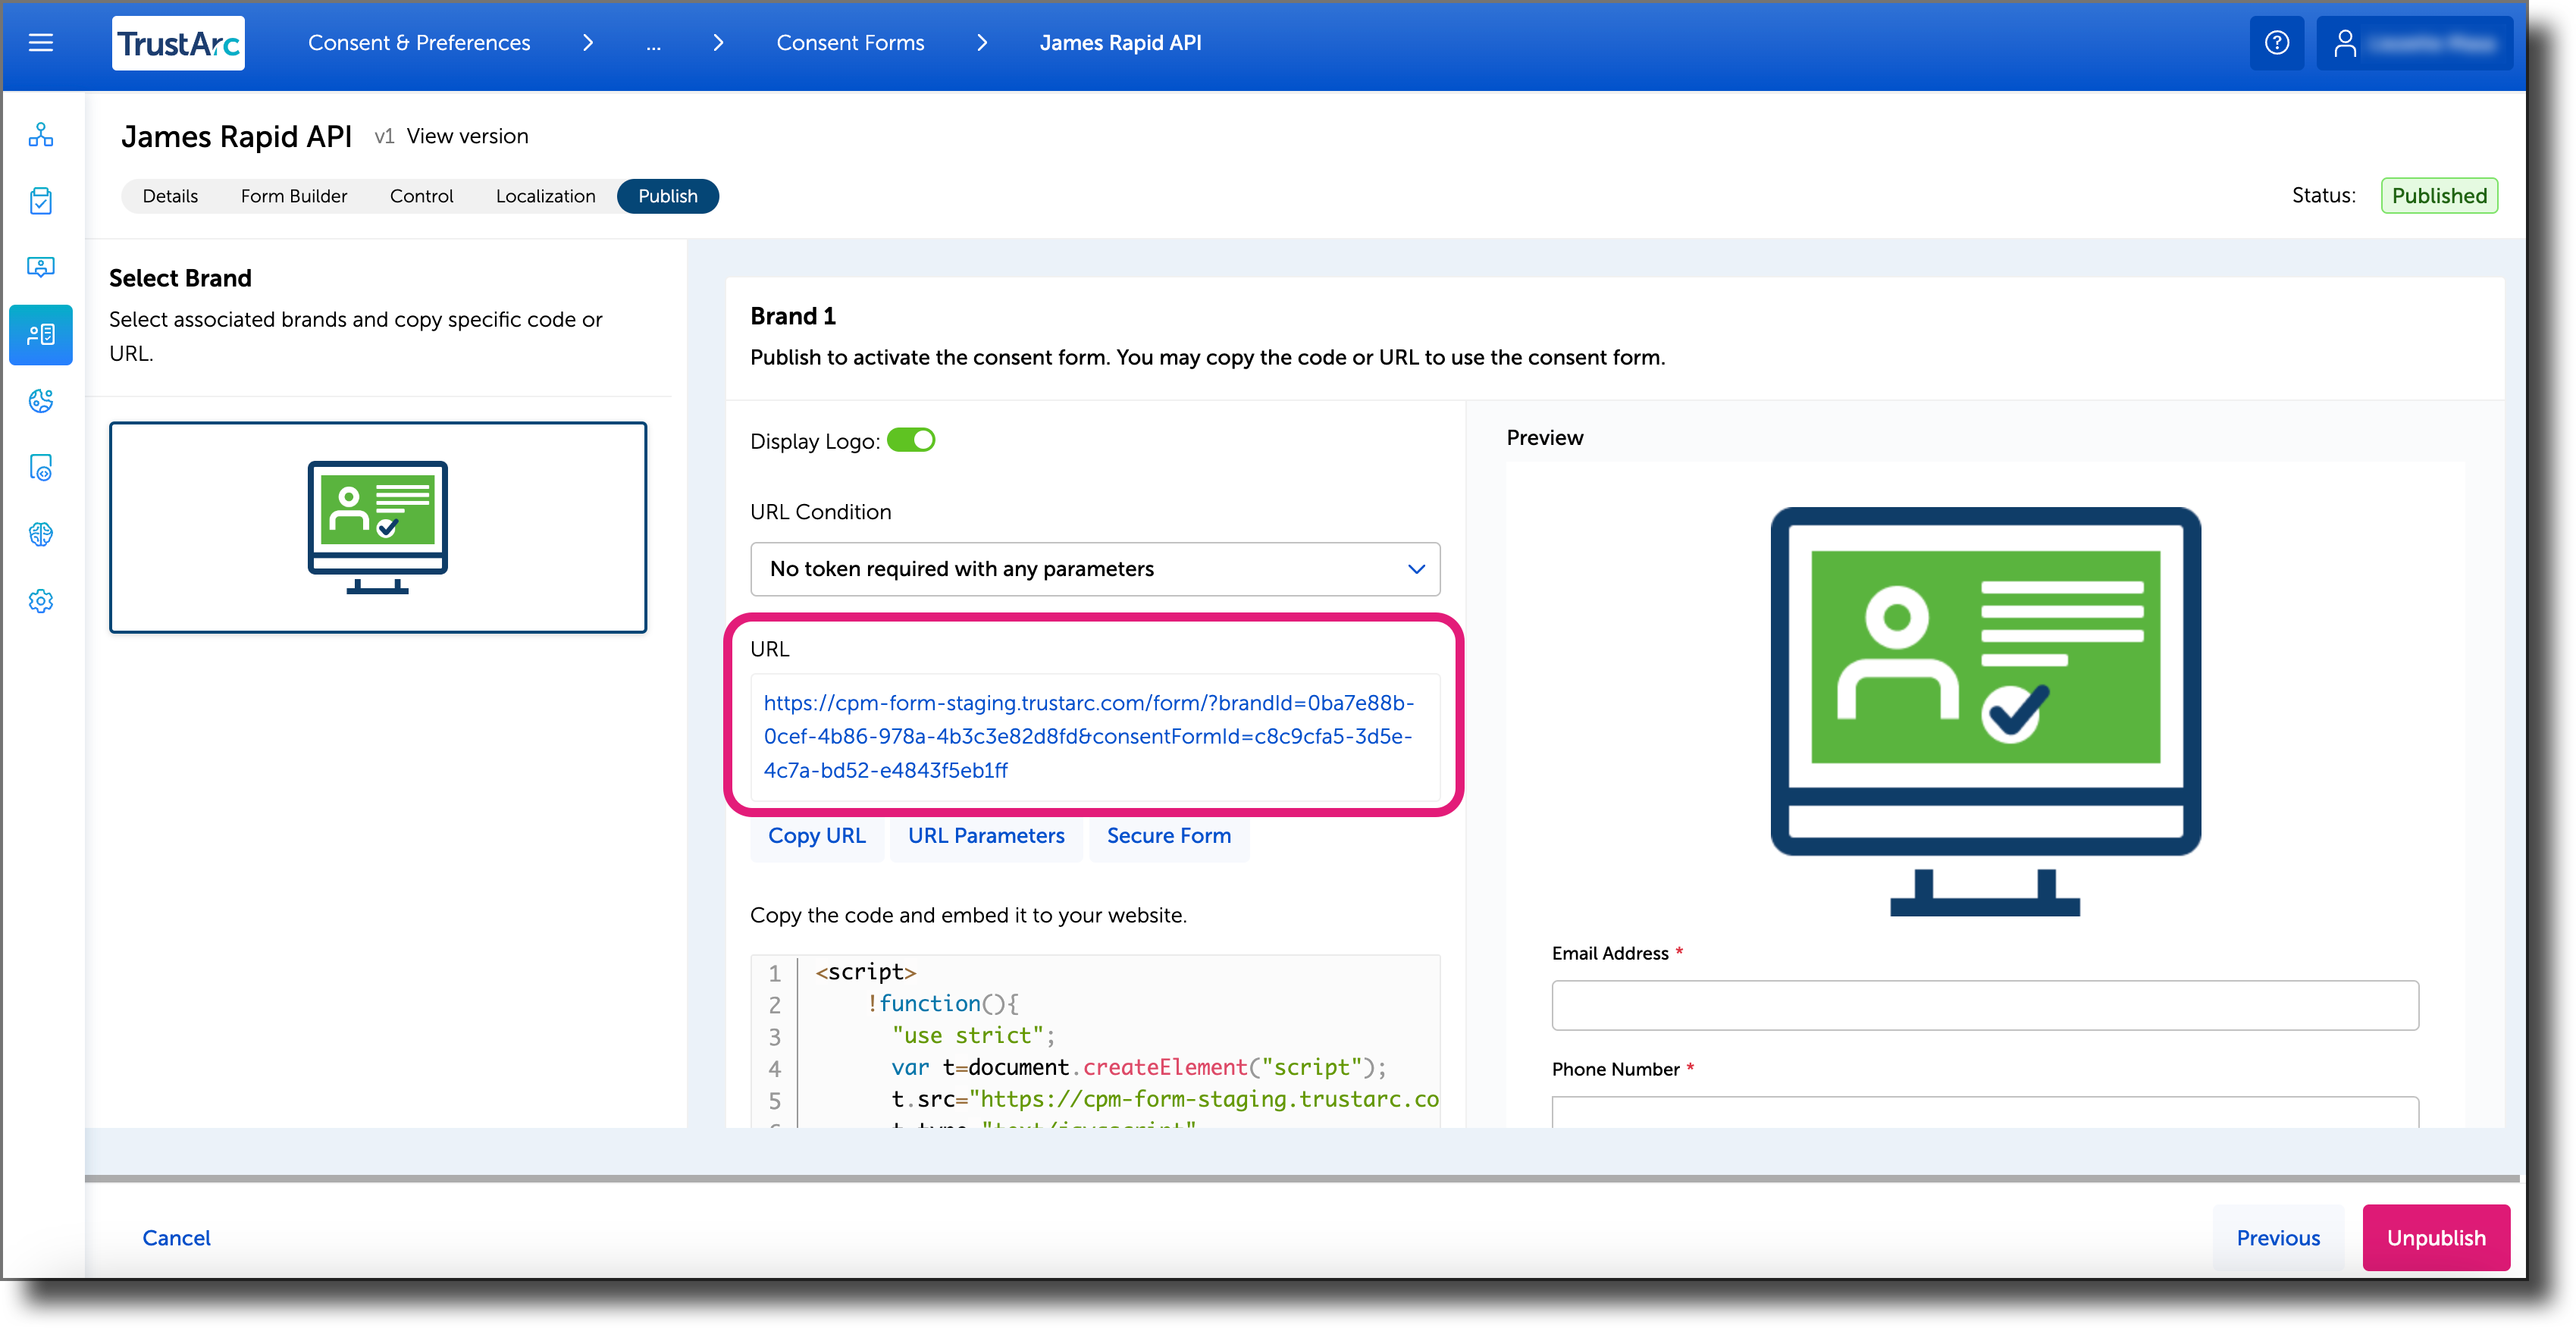
Task: Open the brain intelligence sidebar icon
Action: point(41,535)
